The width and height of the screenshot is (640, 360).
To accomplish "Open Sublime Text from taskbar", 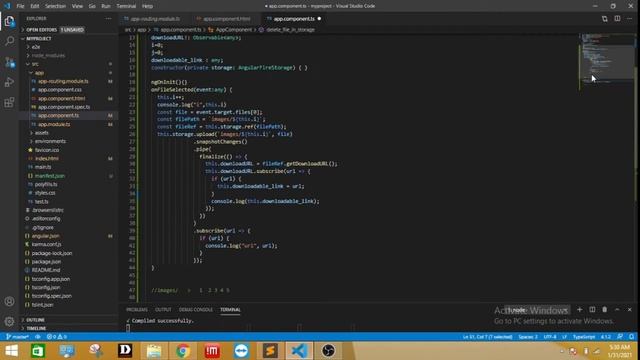I will [x=270, y=351].
